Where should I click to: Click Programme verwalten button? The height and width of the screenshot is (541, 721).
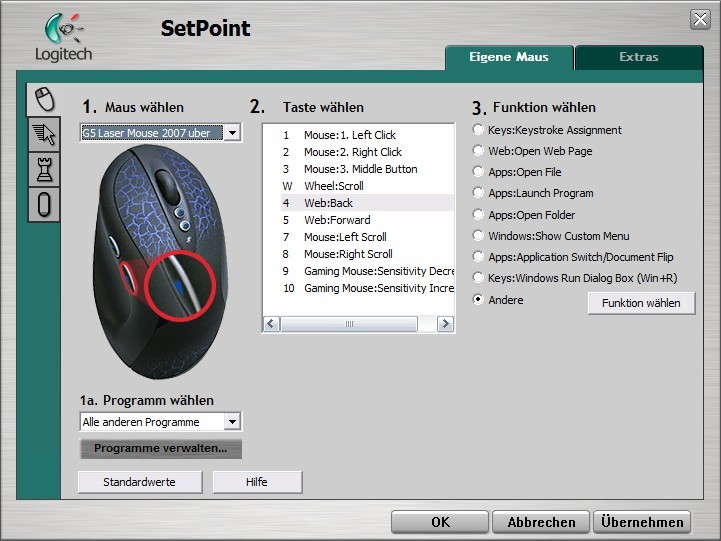click(160, 449)
